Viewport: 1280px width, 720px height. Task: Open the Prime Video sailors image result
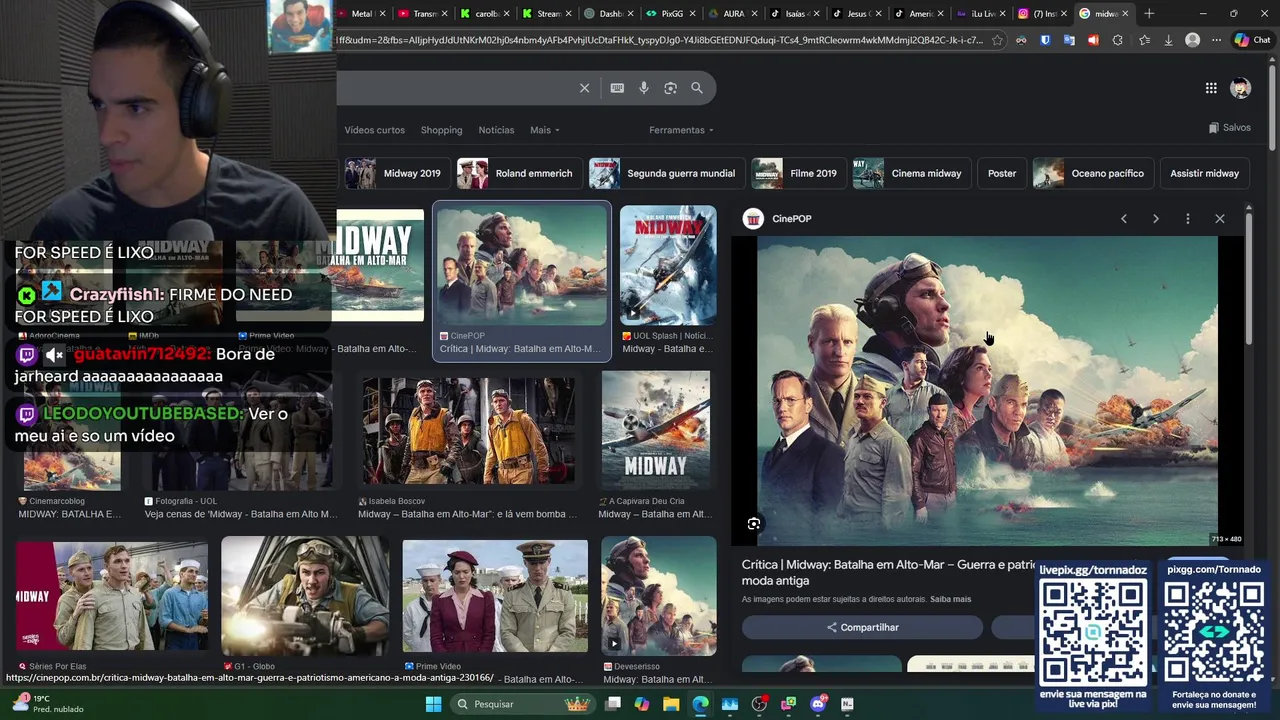click(495, 597)
